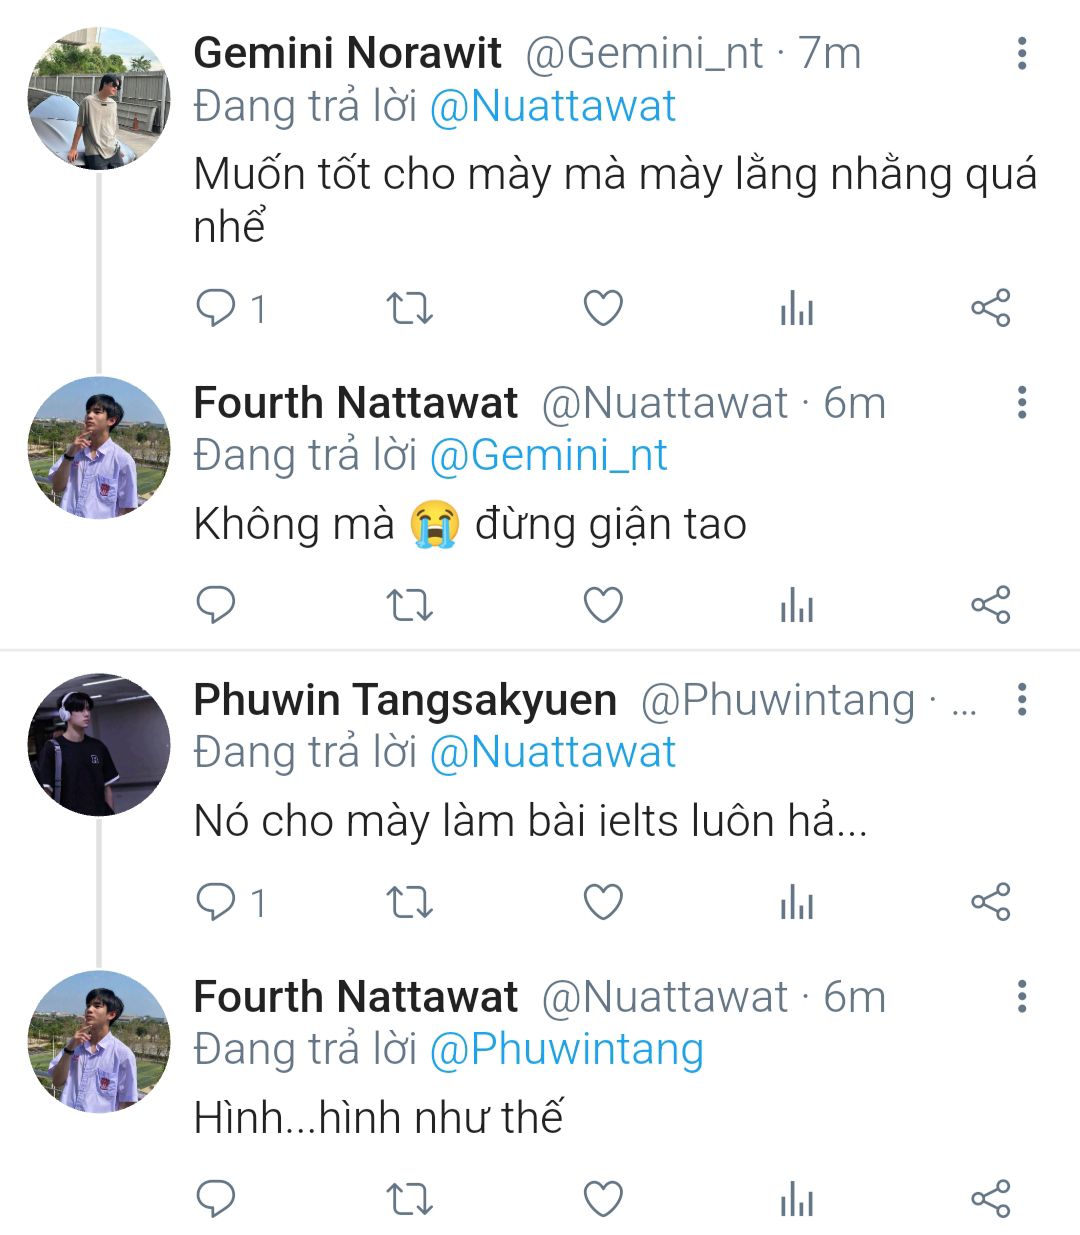Image resolution: width=1080 pixels, height=1235 pixels.
Task: Open the @Gemini_nt mention link in Fourth's reply
Action: 548,456
